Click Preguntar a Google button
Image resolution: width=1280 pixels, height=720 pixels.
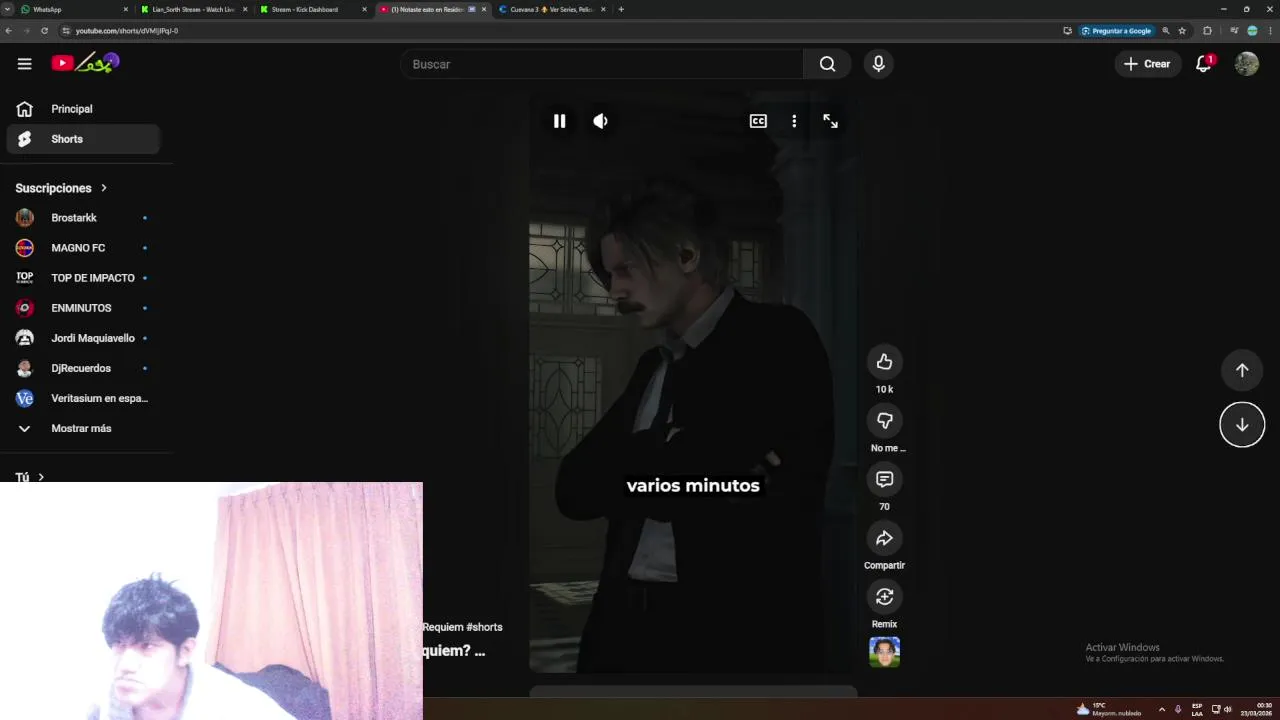[x=1117, y=31]
